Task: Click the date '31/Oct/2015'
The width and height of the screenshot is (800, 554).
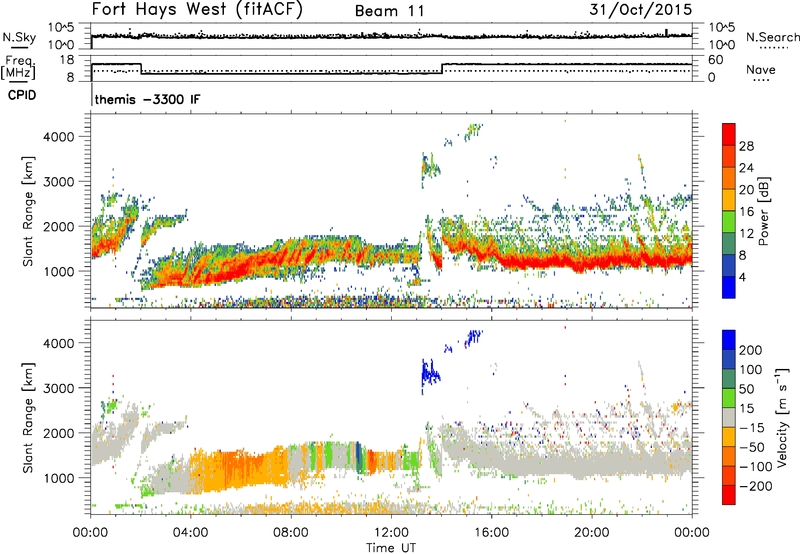Action: coord(641,10)
